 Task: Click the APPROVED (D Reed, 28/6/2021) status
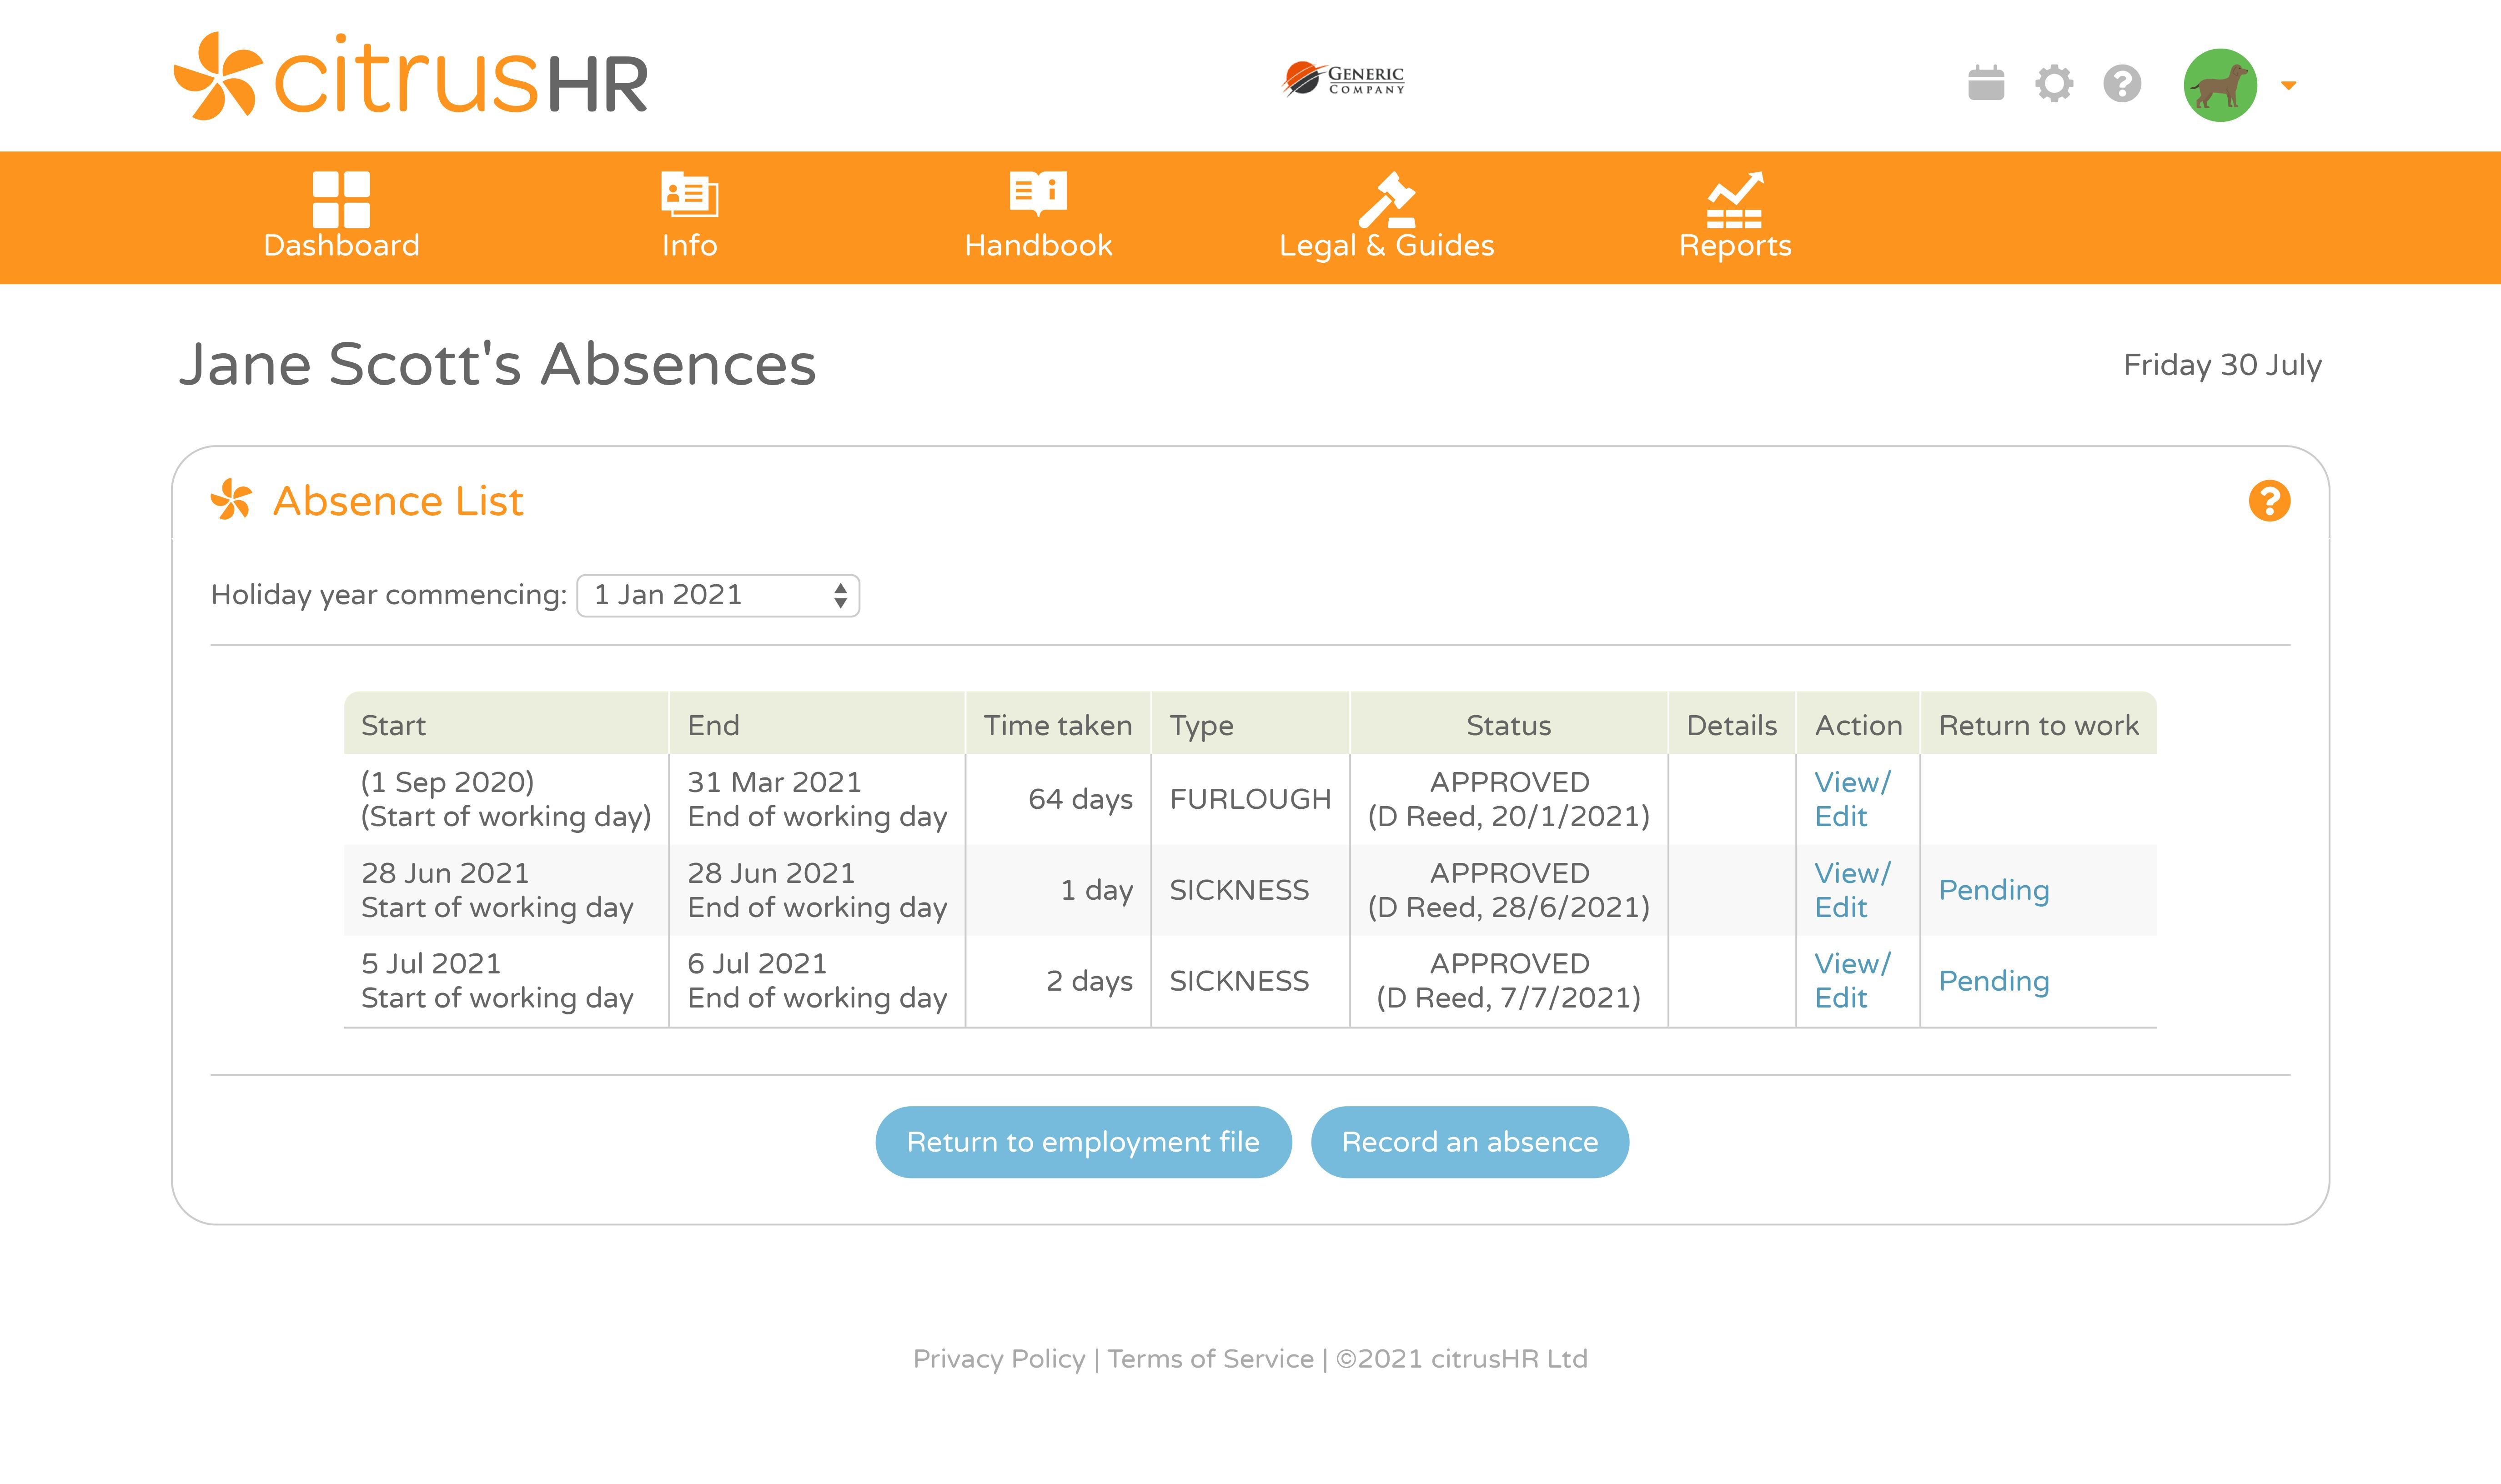click(x=1508, y=890)
